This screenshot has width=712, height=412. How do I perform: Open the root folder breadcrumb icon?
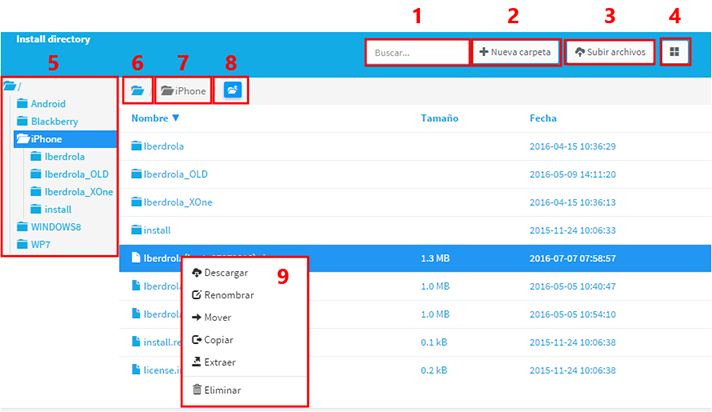point(137,90)
